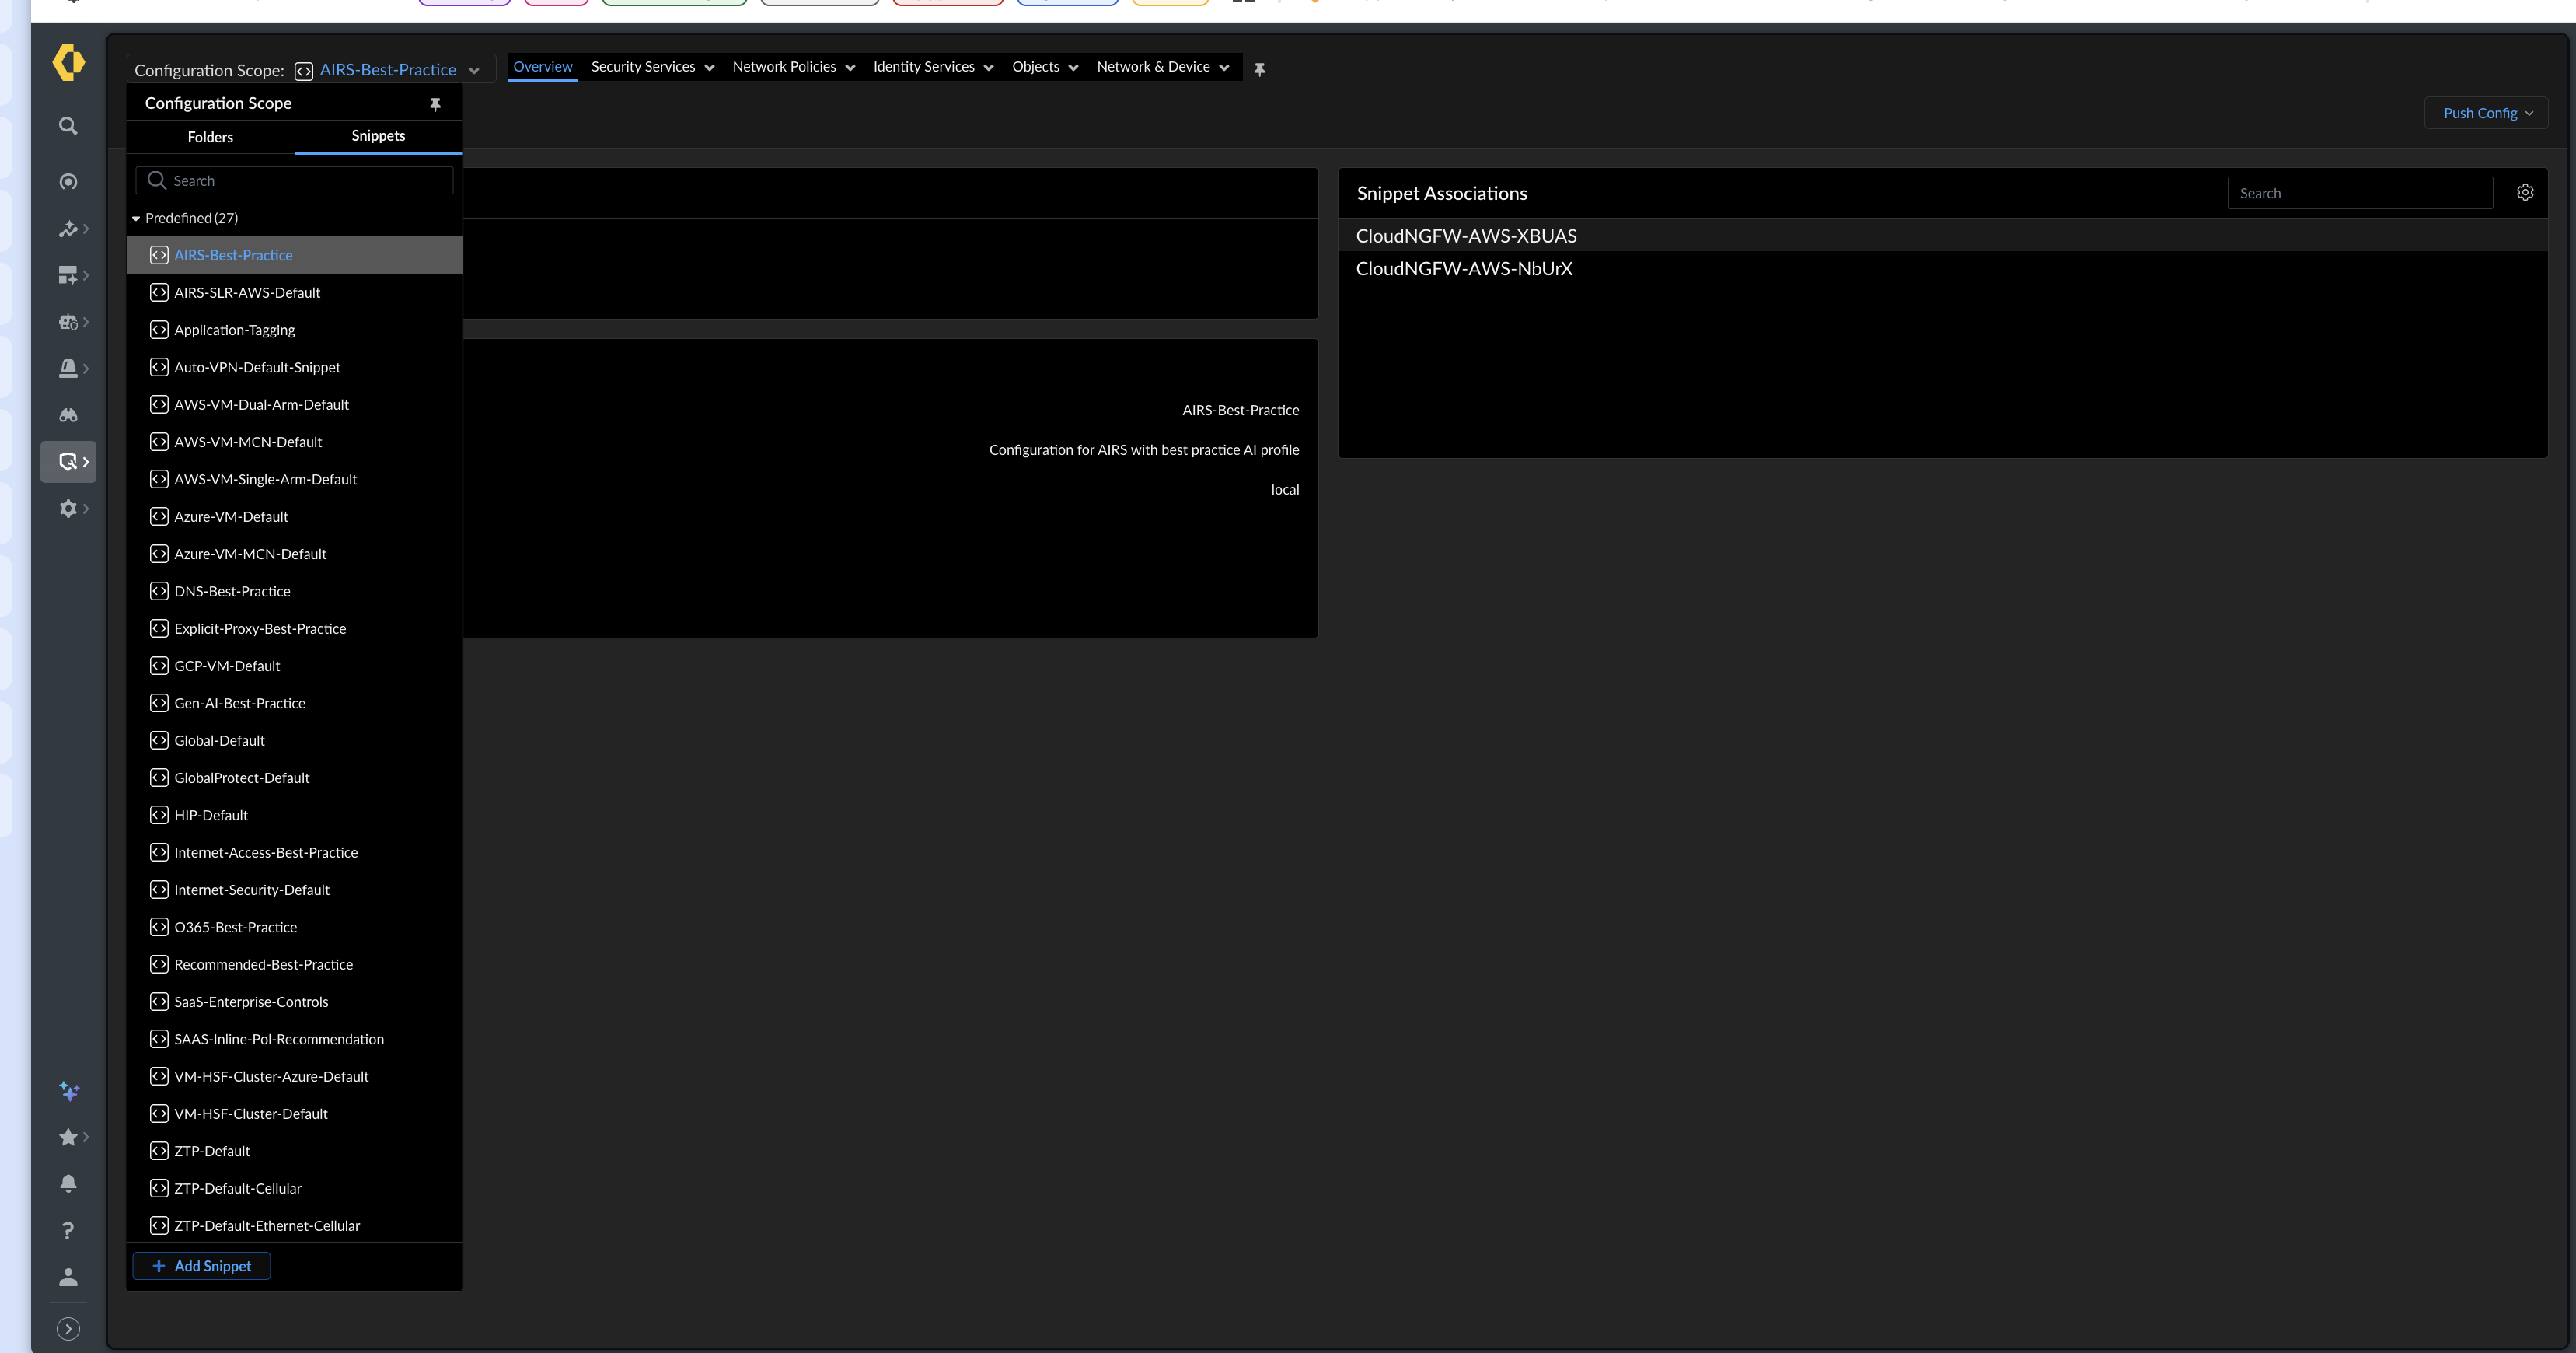Focus the Snippet Associations search field

pos(2360,193)
